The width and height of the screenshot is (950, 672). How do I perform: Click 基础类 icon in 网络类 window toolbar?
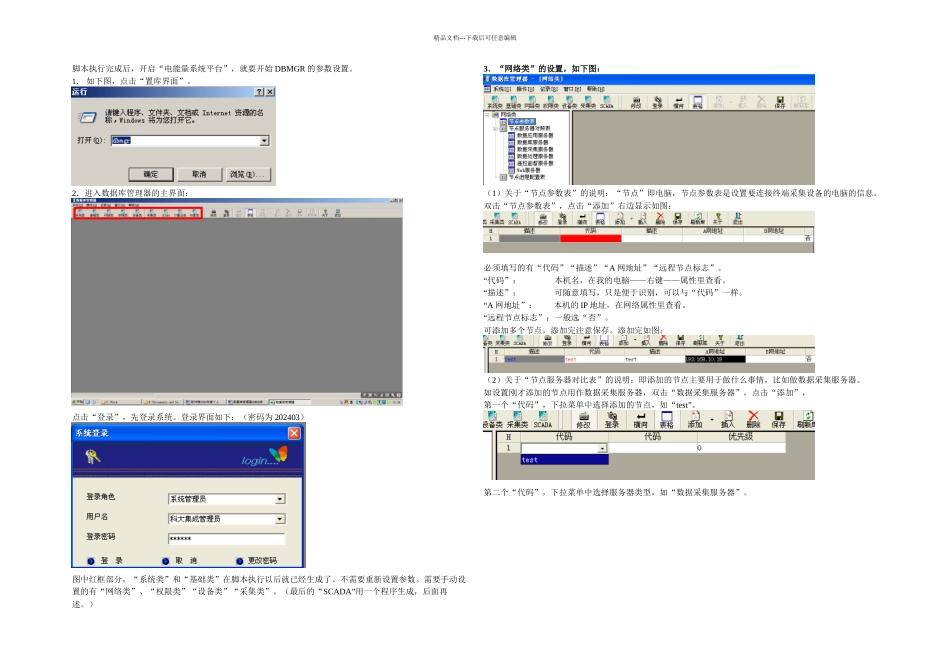tap(513, 102)
